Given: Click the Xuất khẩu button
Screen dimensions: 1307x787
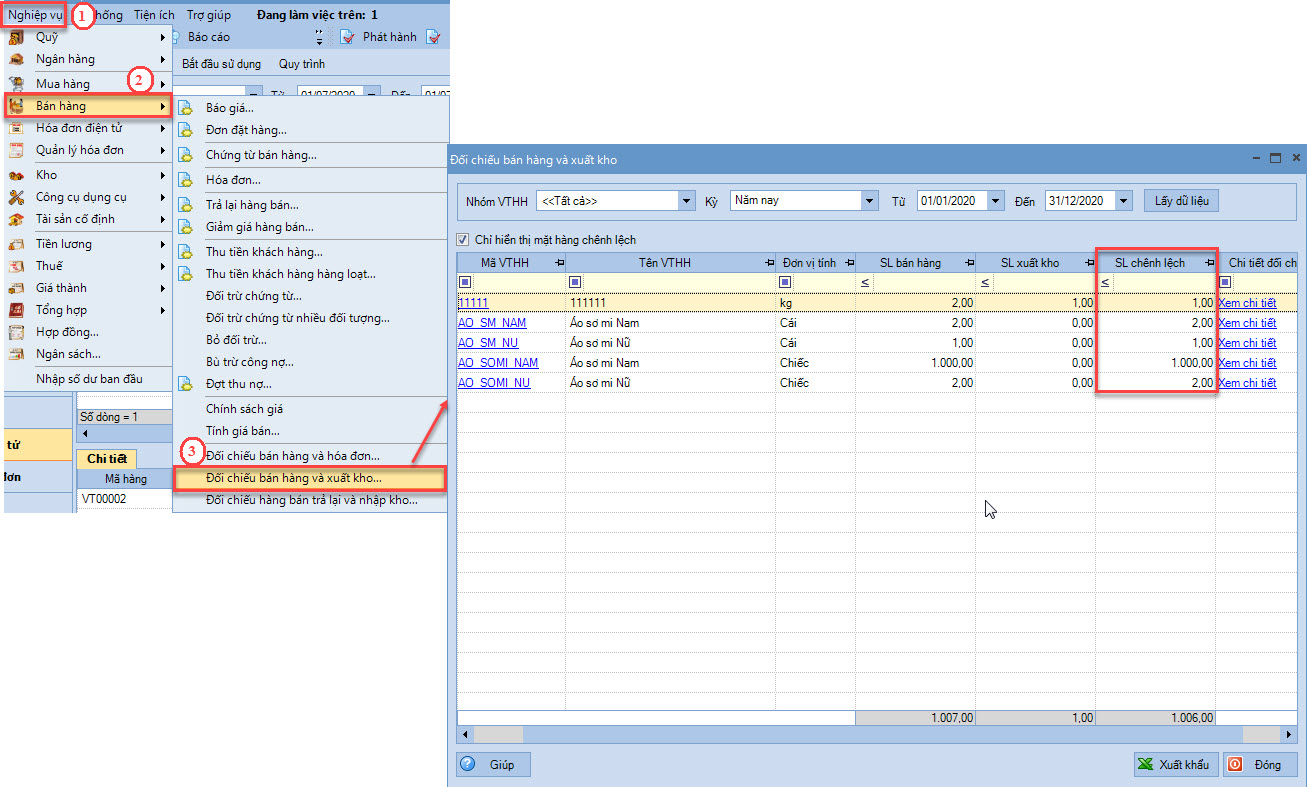Looking at the screenshot, I should pyautogui.click(x=1175, y=764).
